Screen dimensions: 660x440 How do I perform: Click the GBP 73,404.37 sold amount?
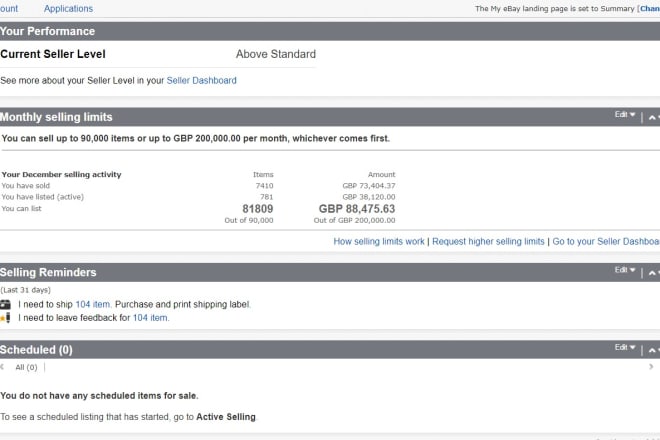[x=369, y=186]
